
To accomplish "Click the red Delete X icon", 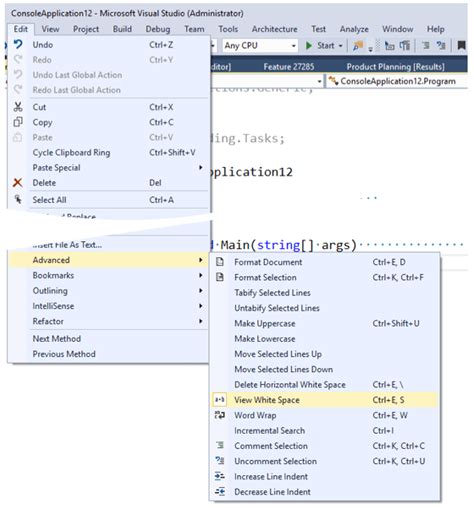I will [x=18, y=183].
